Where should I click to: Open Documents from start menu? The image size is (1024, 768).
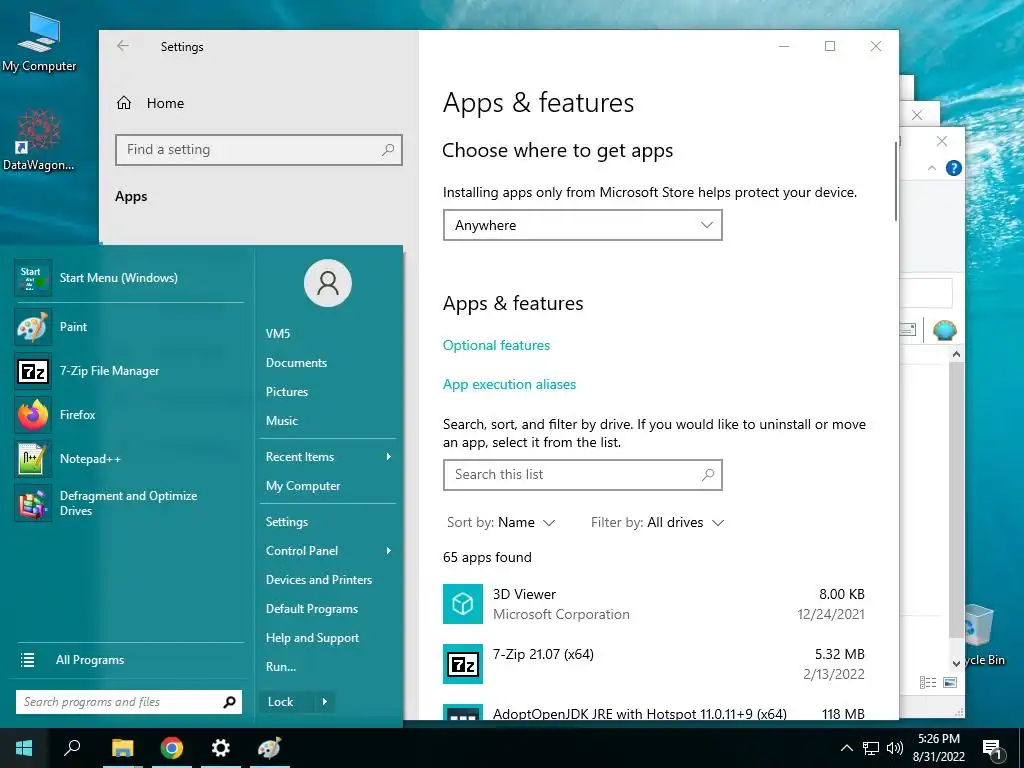[x=296, y=362]
